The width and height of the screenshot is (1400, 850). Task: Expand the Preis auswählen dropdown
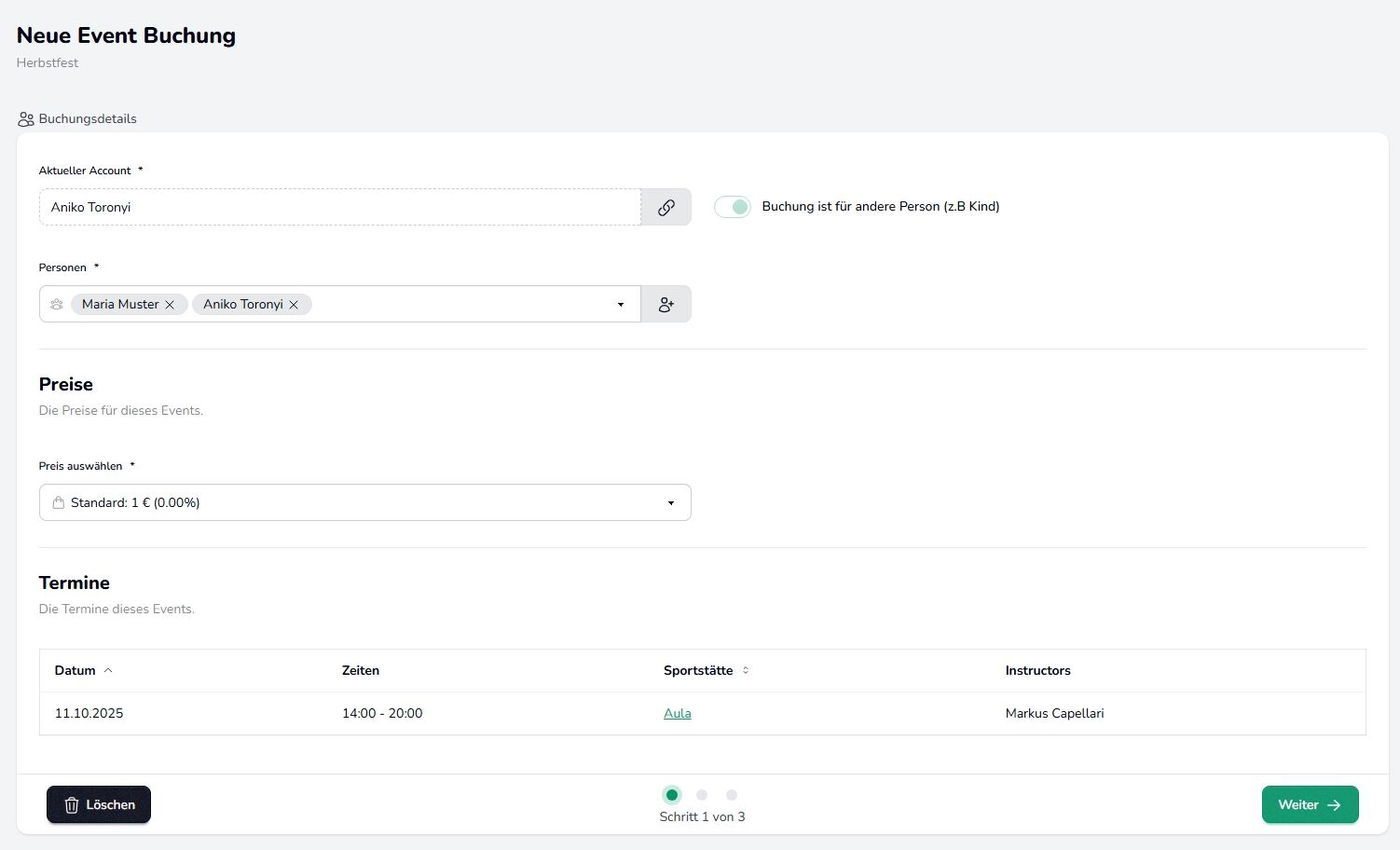click(671, 503)
